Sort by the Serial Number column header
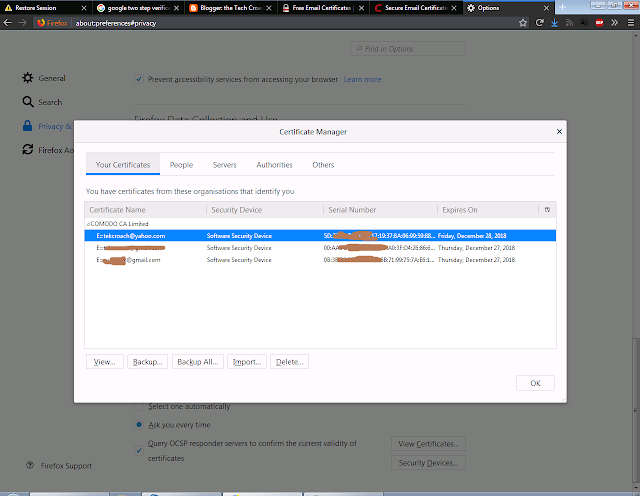 pyautogui.click(x=380, y=210)
